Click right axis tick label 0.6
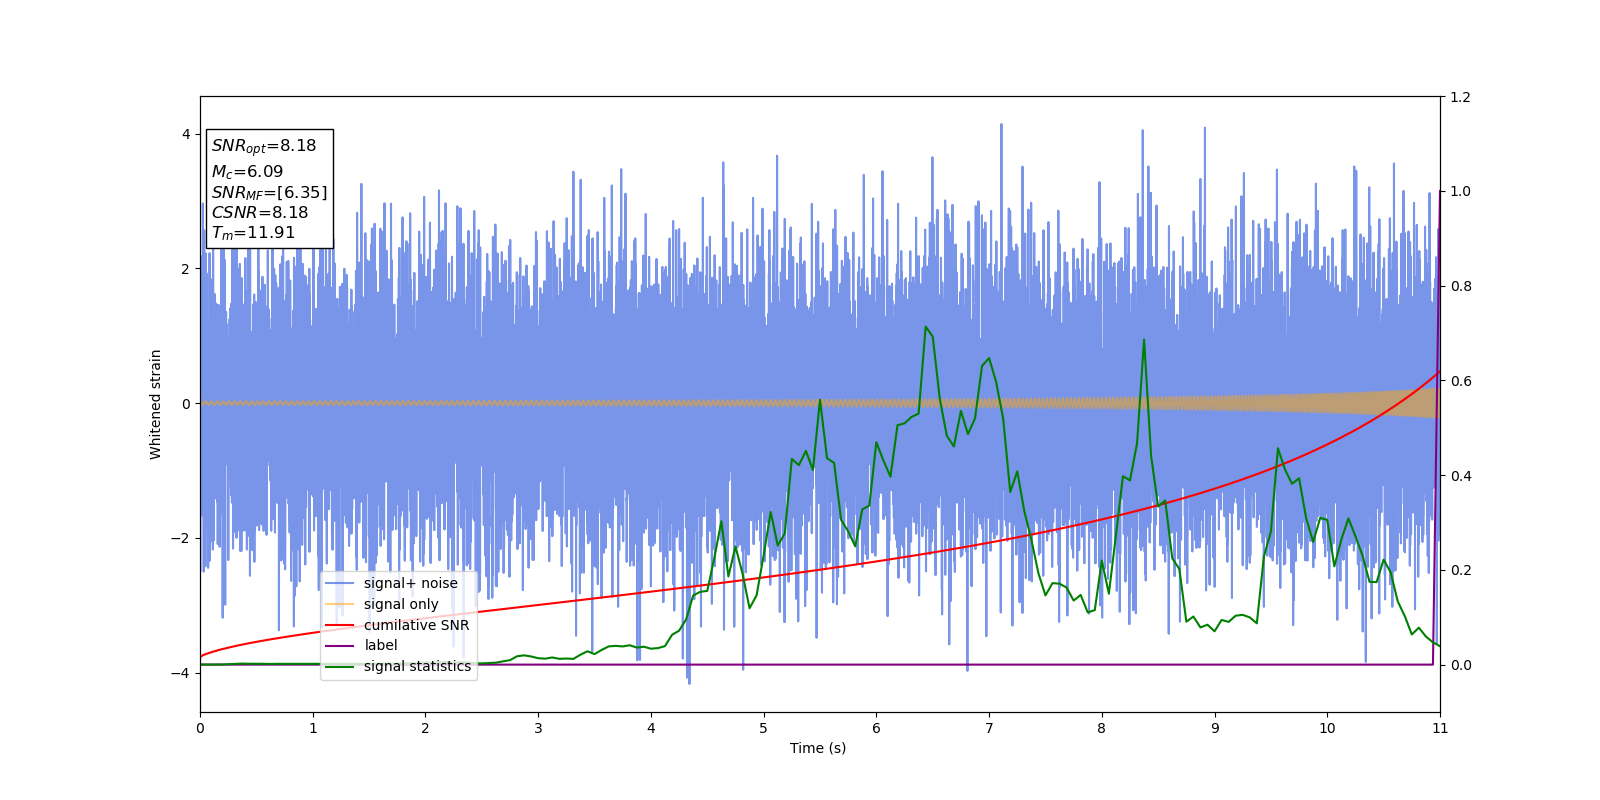The width and height of the screenshot is (1600, 800). click(x=1460, y=381)
